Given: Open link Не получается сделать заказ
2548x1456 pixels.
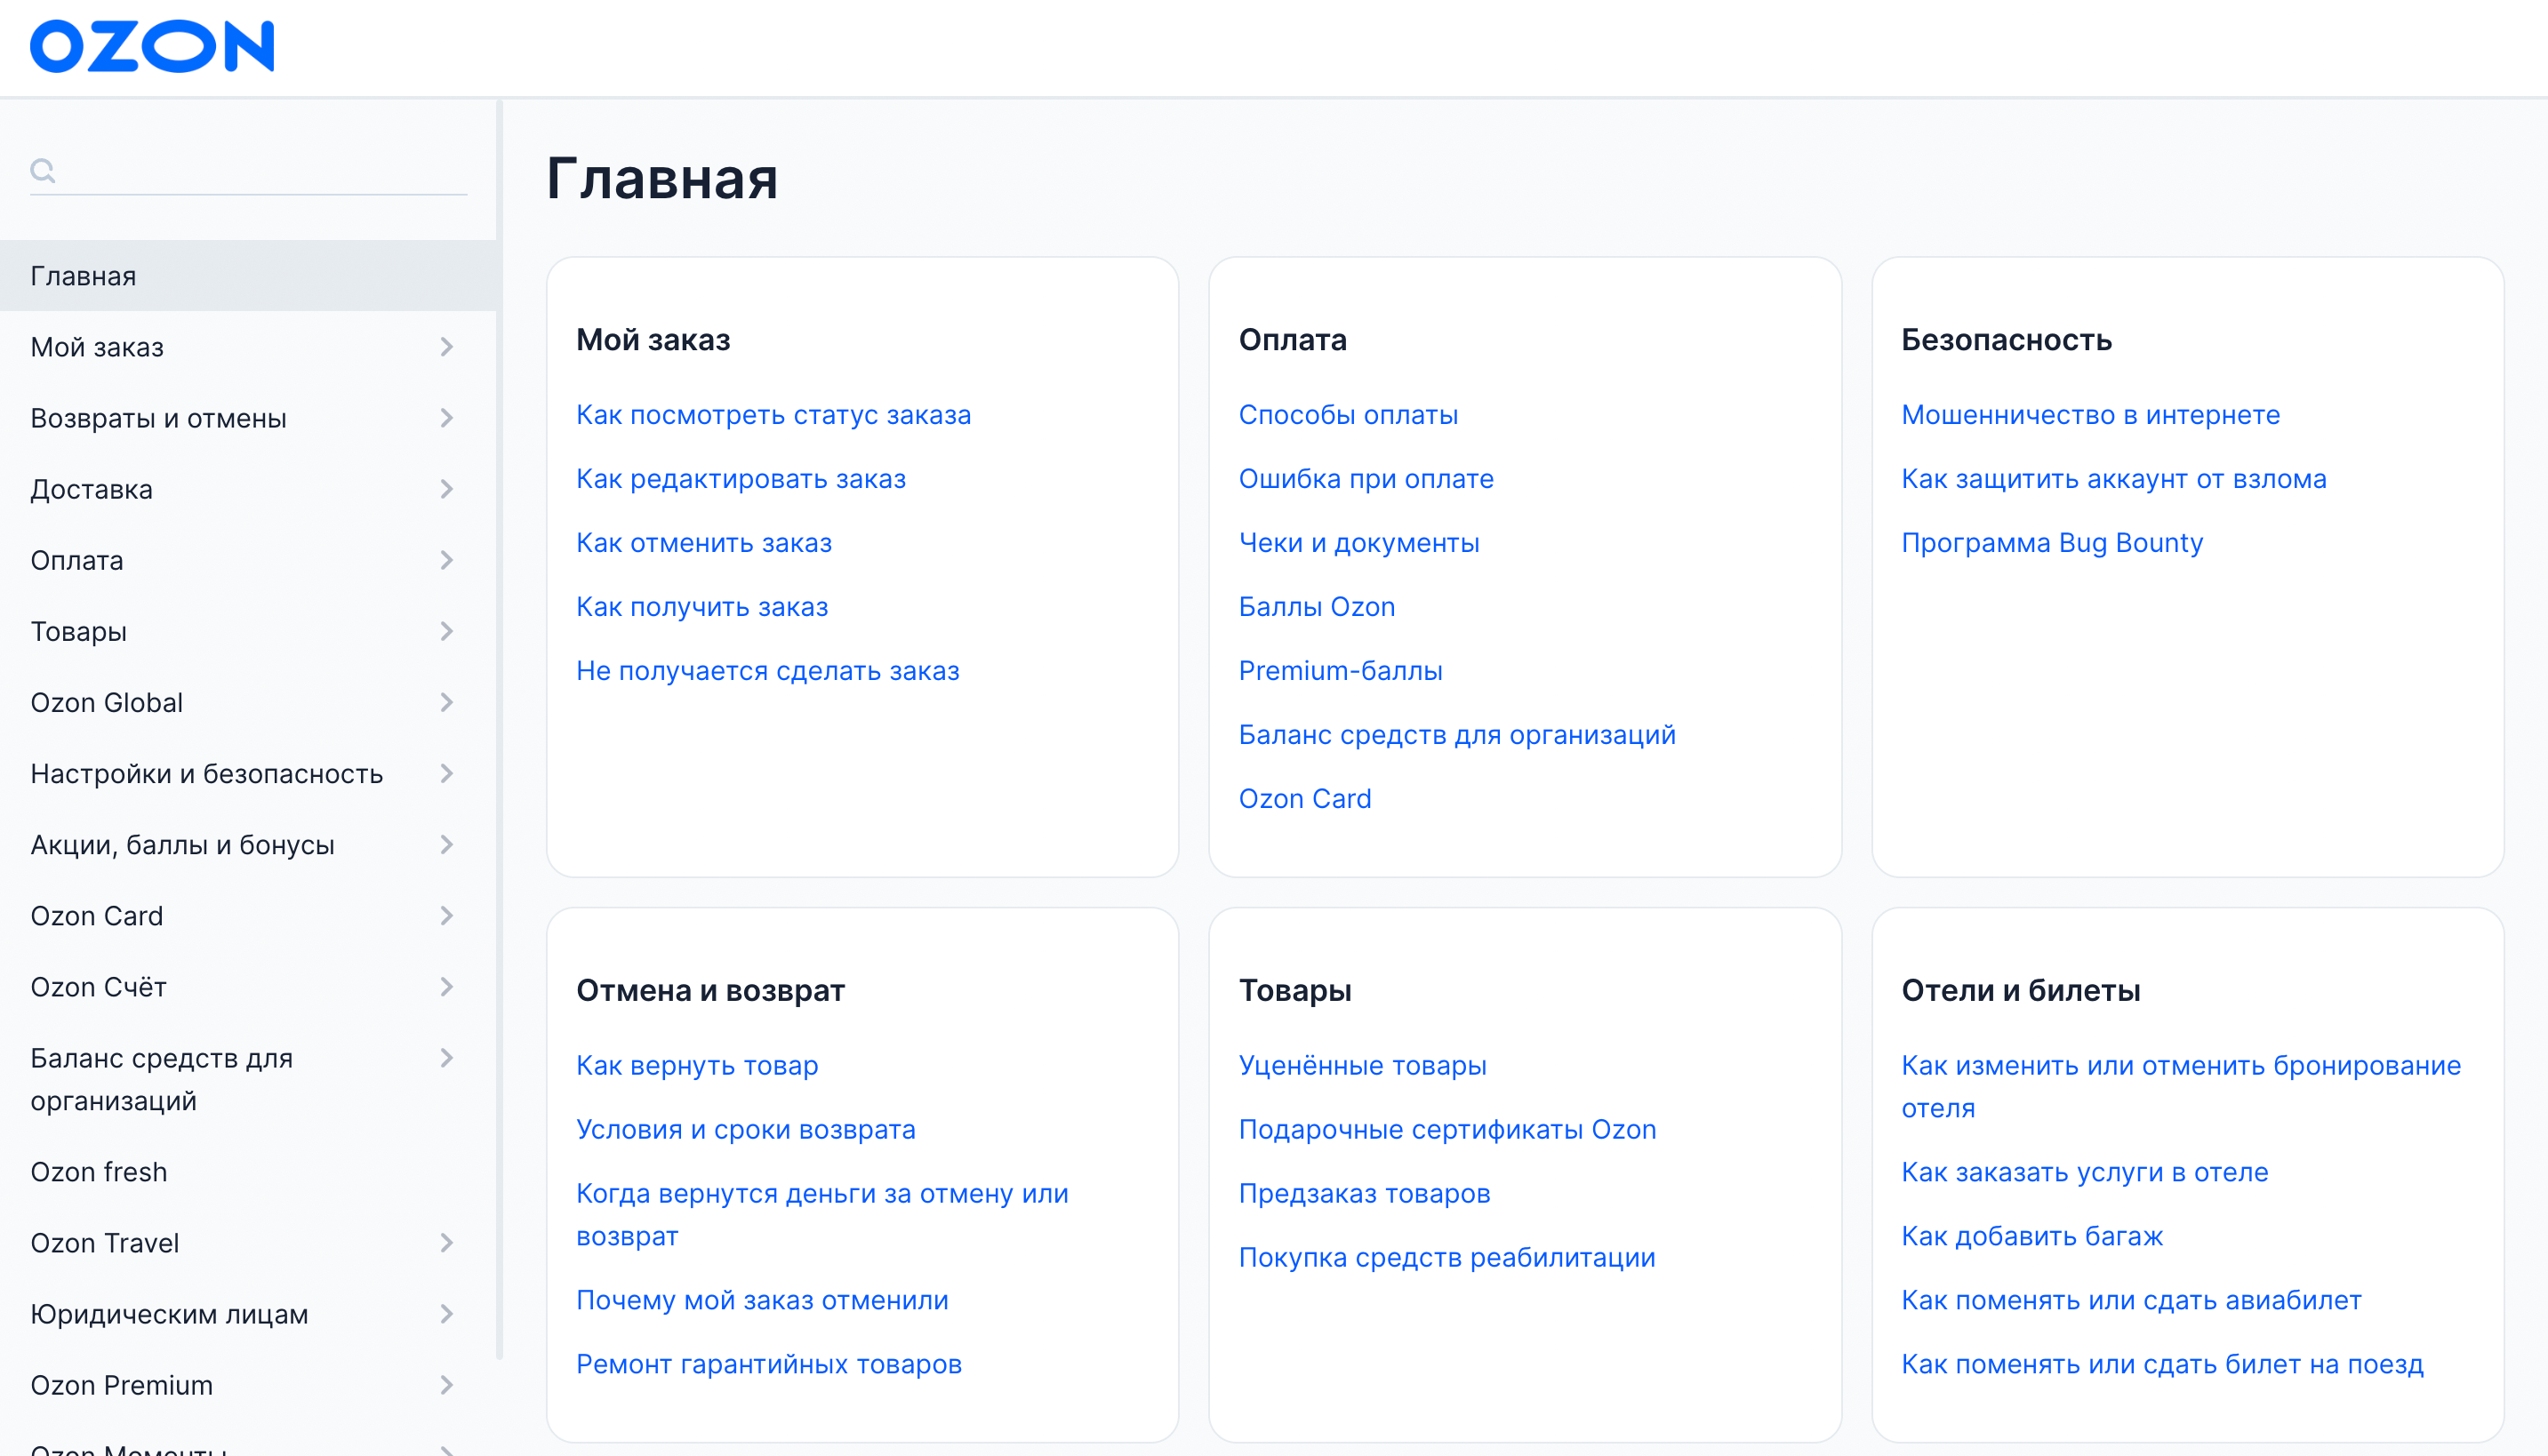Looking at the screenshot, I should point(768,671).
